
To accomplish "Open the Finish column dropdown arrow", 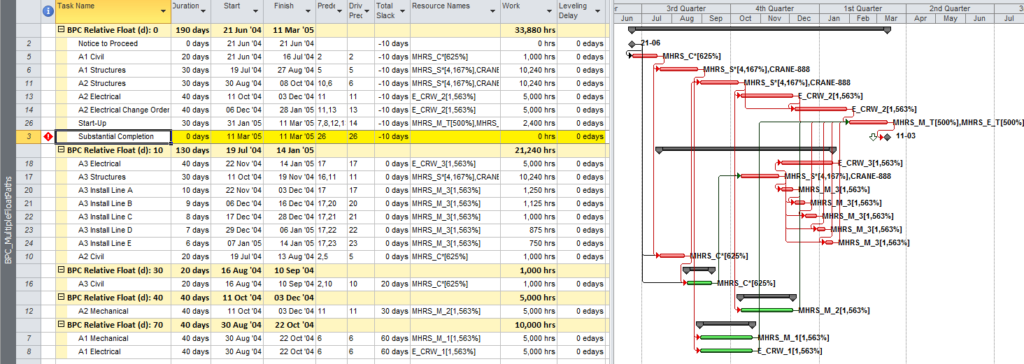I will (307, 12).
